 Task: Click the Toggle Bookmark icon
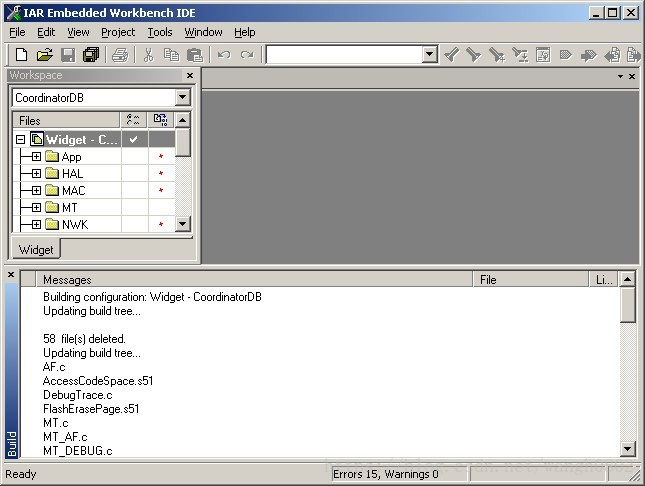pos(566,54)
